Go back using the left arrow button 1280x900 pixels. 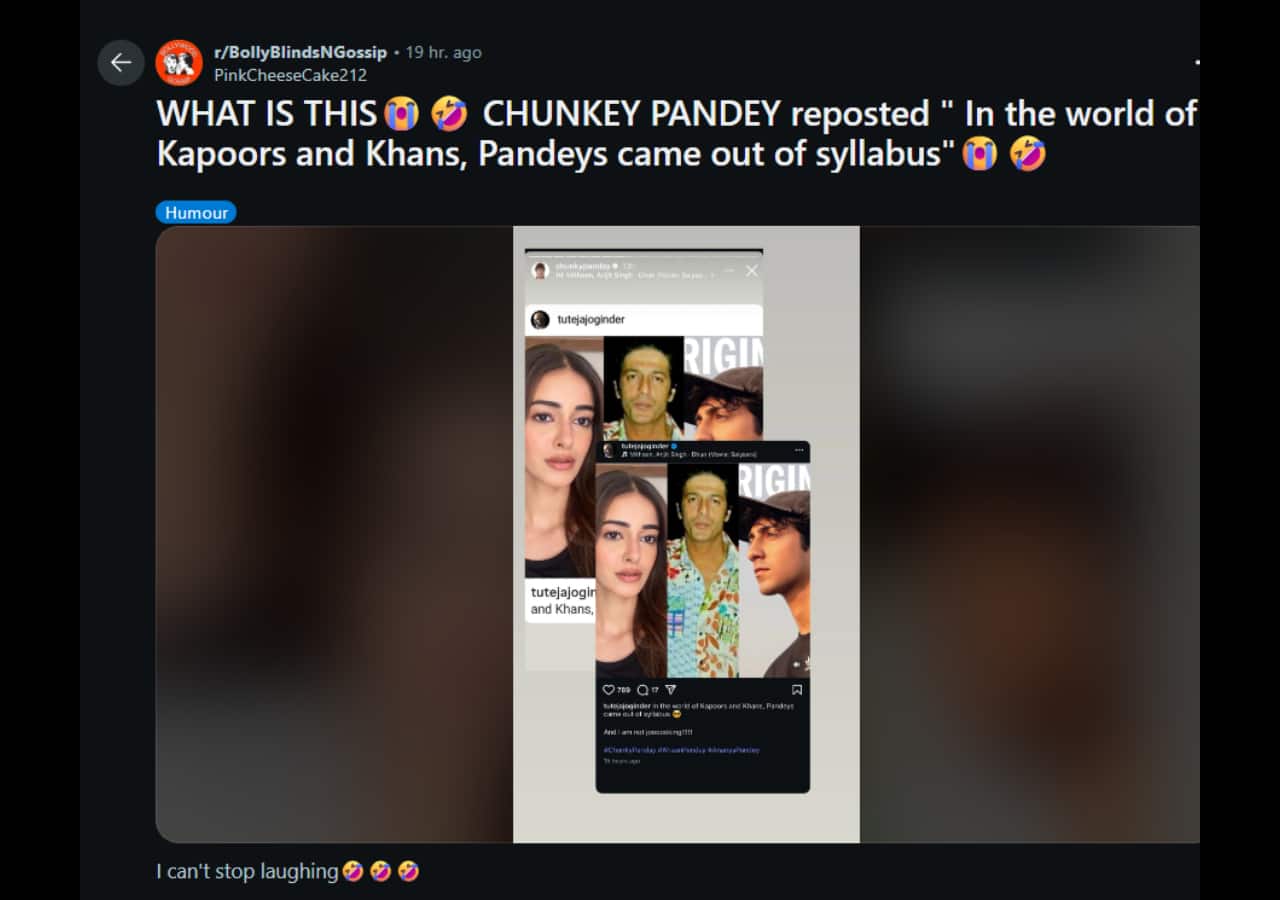(121, 63)
